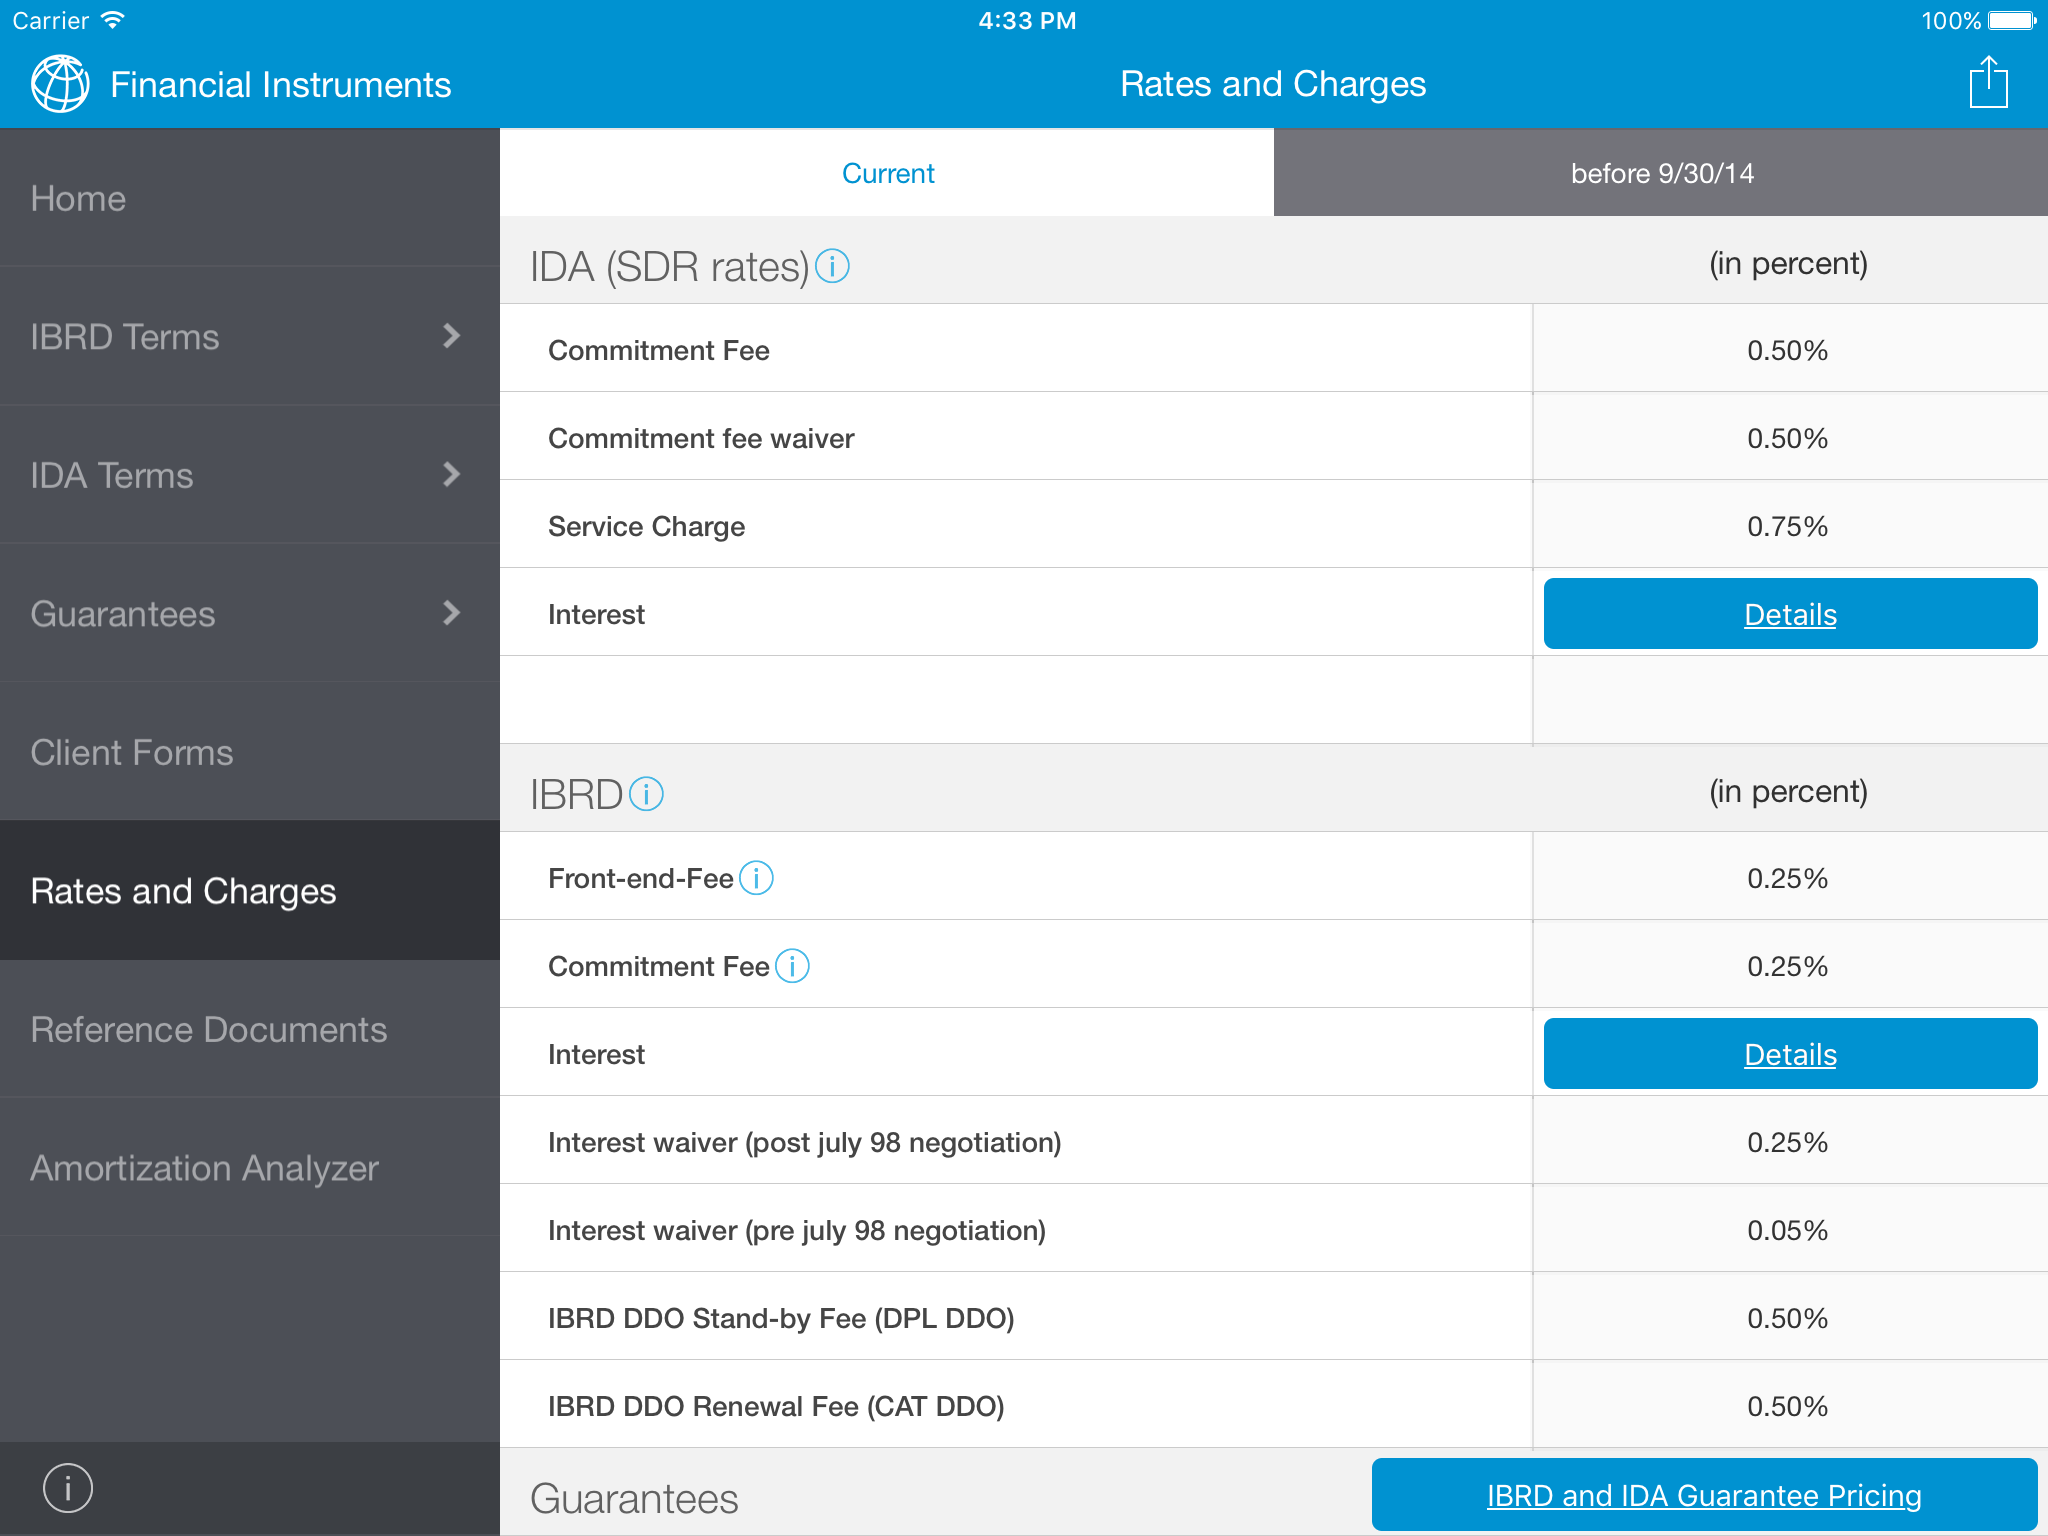Screen dimensions: 2048x1536
Task: Tap the Front-end-Fee 0.25% value
Action: (1788, 878)
